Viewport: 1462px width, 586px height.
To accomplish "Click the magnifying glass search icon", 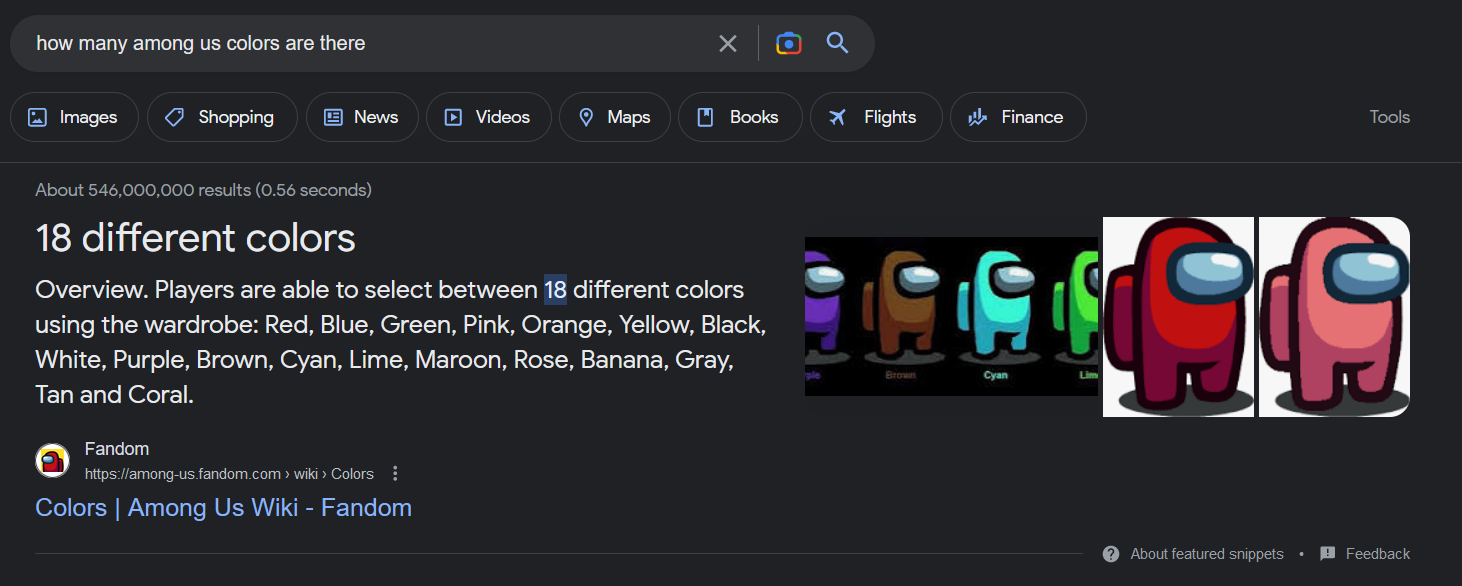I will pyautogui.click(x=837, y=43).
